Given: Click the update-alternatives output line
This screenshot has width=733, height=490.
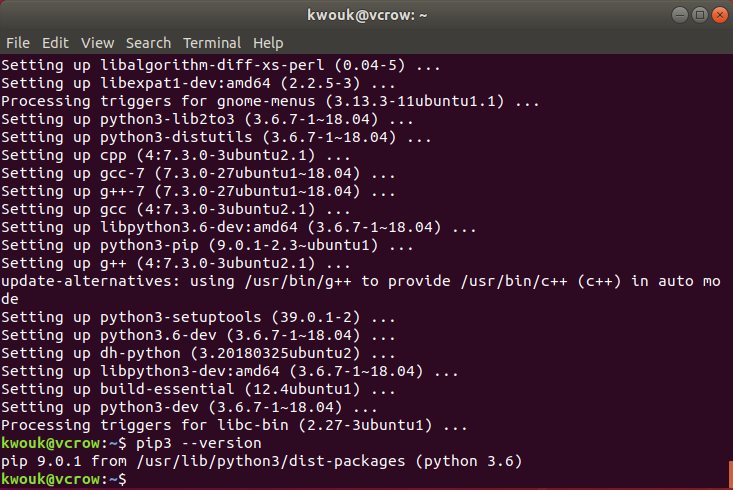Looking at the screenshot, I should (x=360, y=281).
